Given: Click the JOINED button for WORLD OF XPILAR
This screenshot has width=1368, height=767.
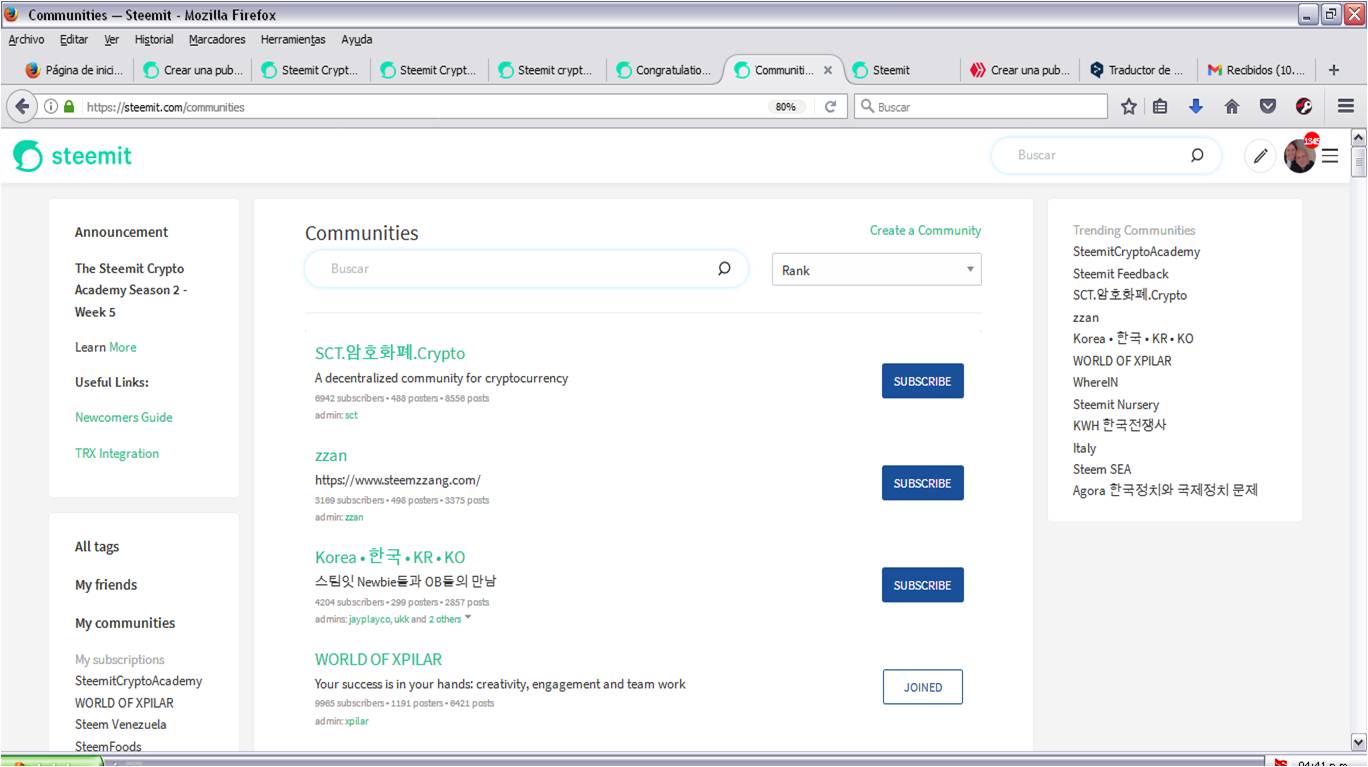Looking at the screenshot, I should [x=922, y=687].
